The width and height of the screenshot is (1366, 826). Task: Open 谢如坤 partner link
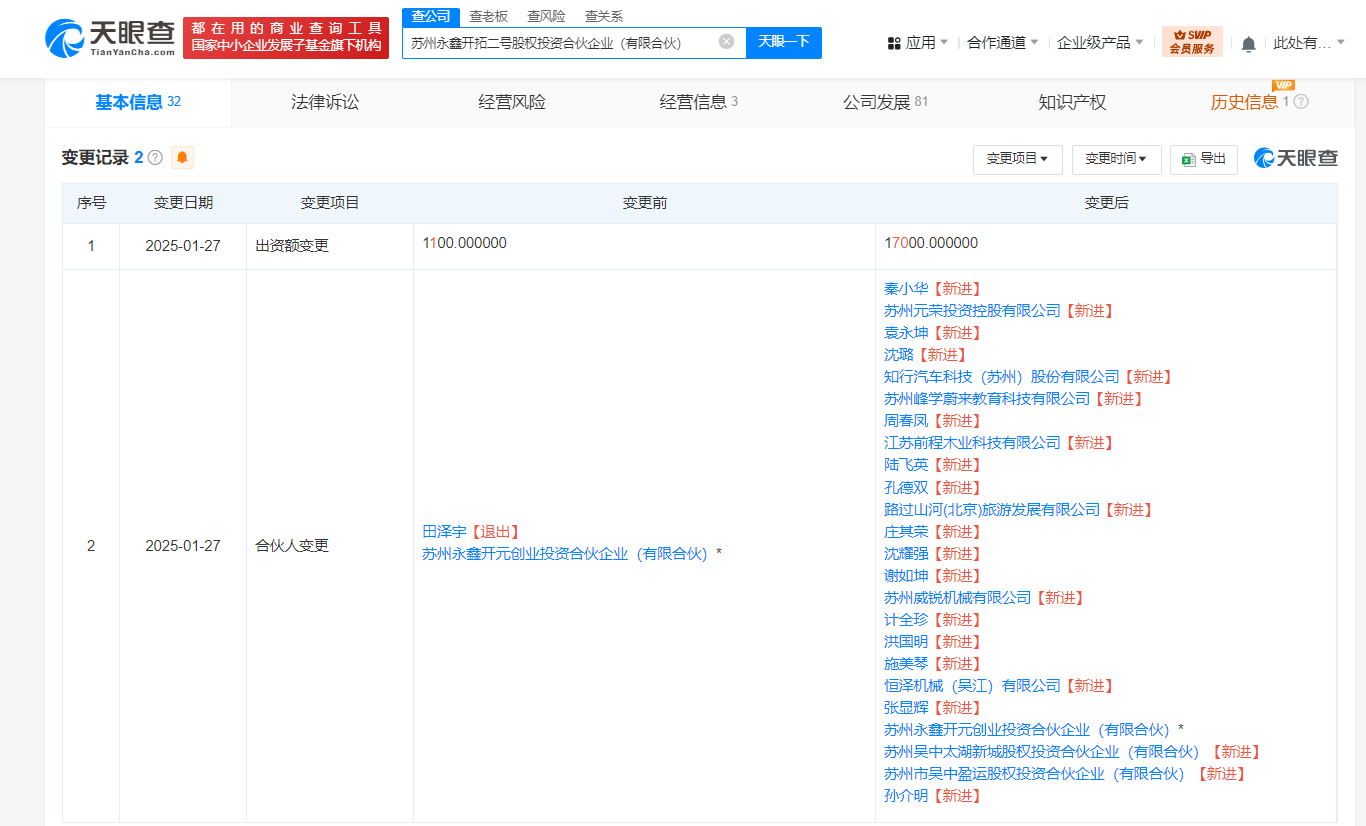tap(906, 576)
